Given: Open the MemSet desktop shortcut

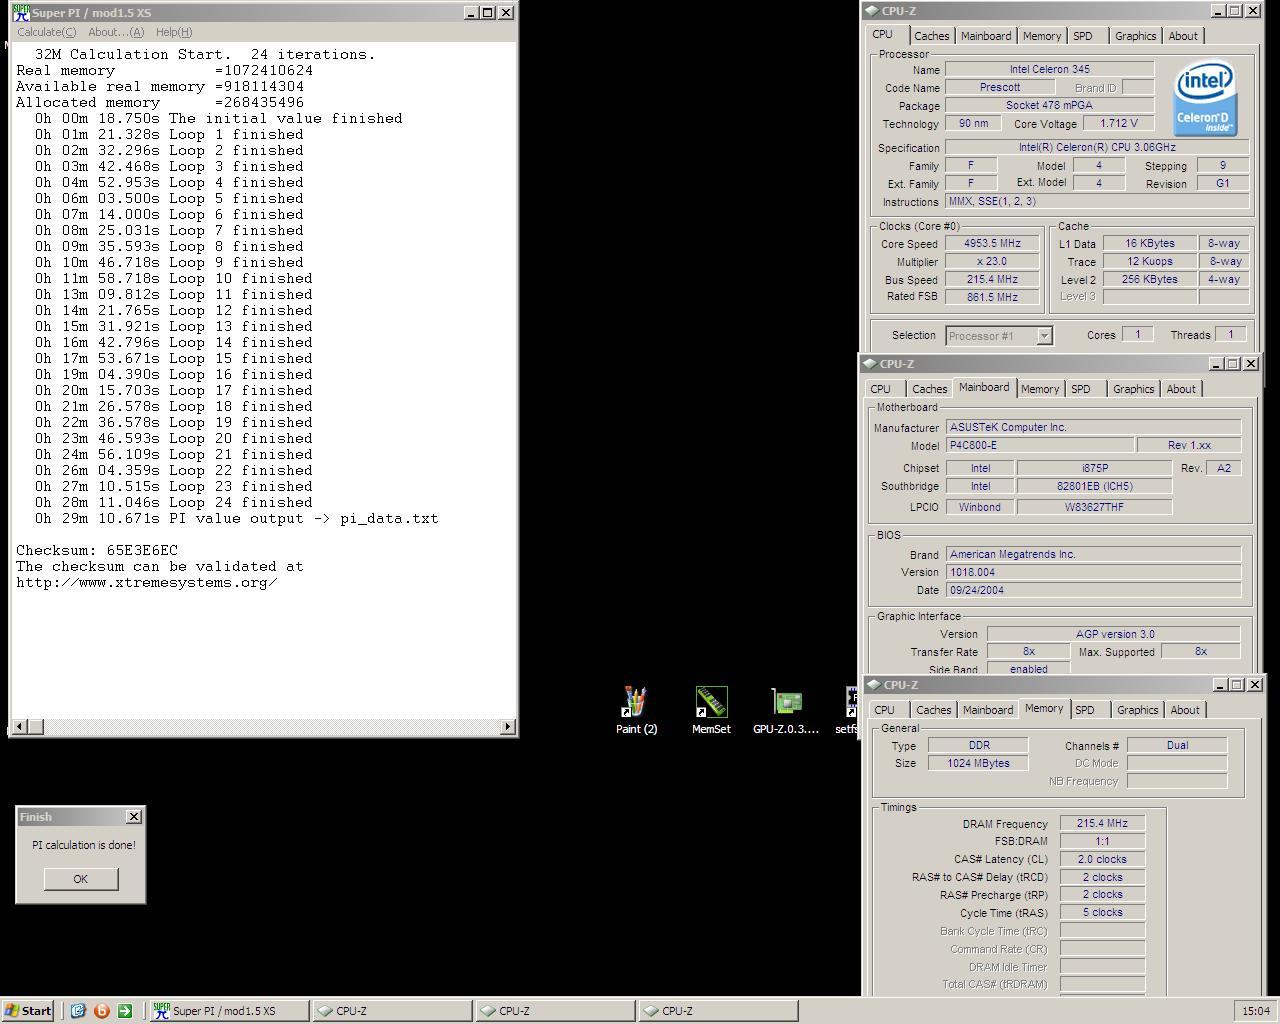Looking at the screenshot, I should [711, 710].
